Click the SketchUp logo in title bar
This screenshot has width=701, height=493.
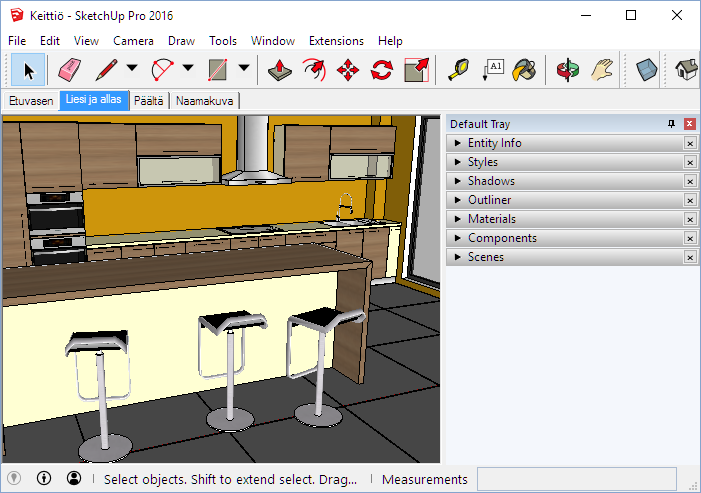point(17,15)
